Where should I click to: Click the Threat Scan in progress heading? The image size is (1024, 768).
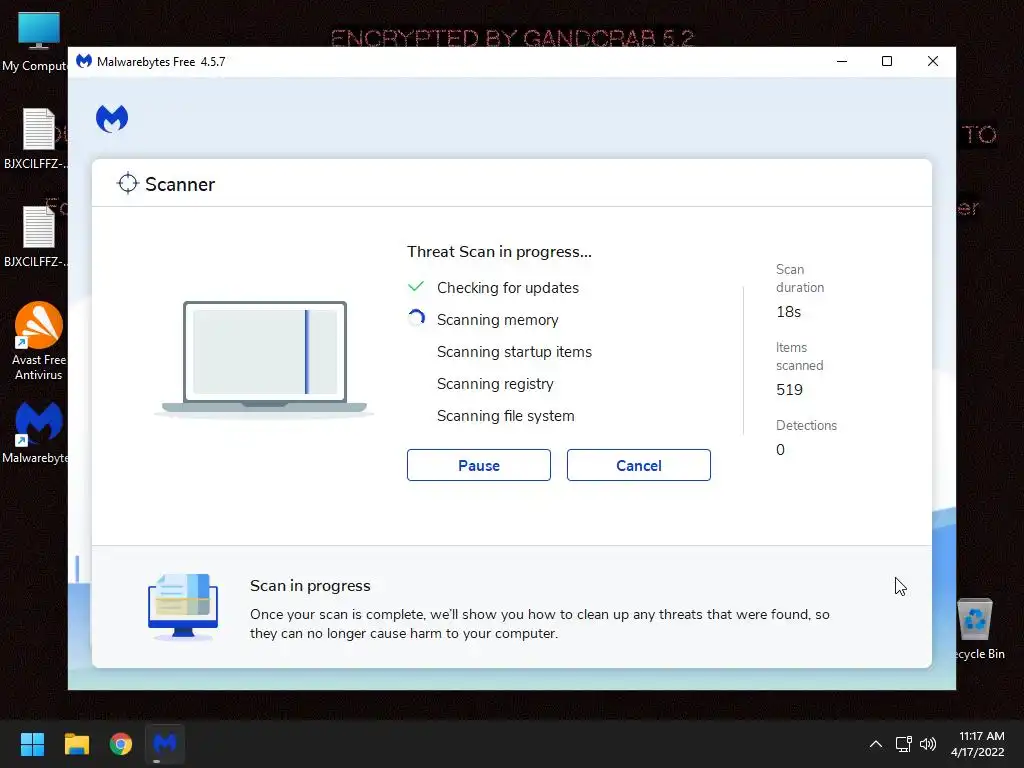(x=499, y=252)
